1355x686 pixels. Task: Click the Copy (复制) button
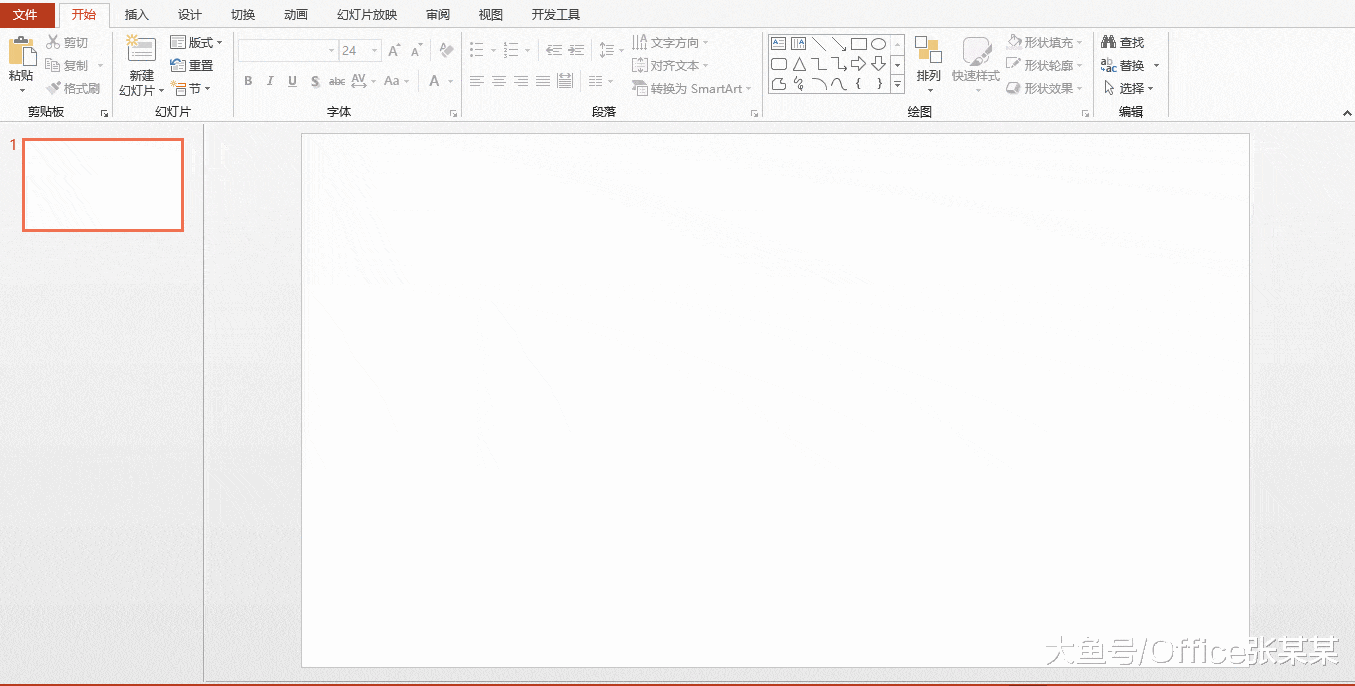(67, 65)
